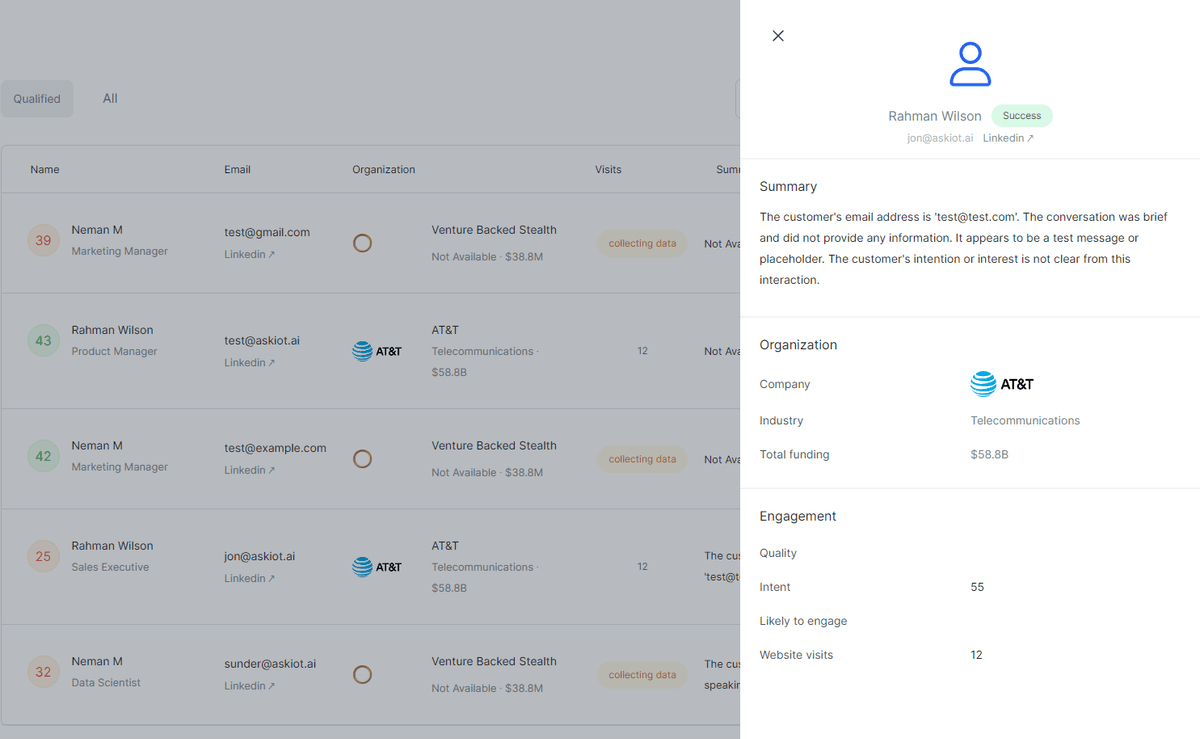This screenshot has width=1200, height=739.
Task: Click score badge 43 for Rahman Wilson
Action: point(43,340)
